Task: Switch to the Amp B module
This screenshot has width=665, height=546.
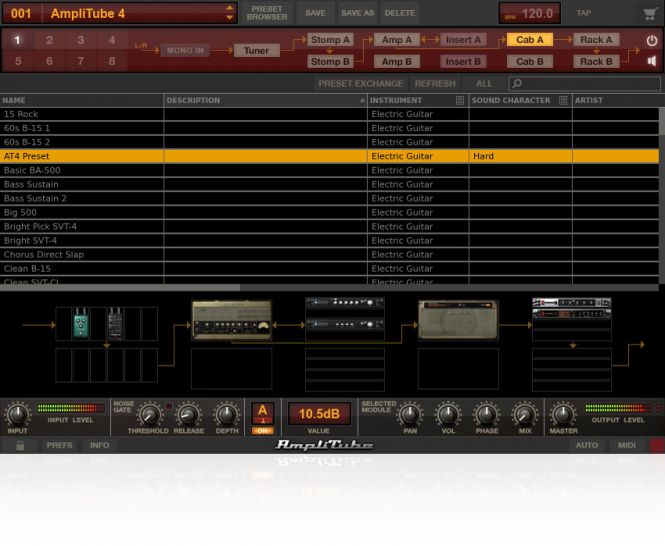Action: point(397,62)
